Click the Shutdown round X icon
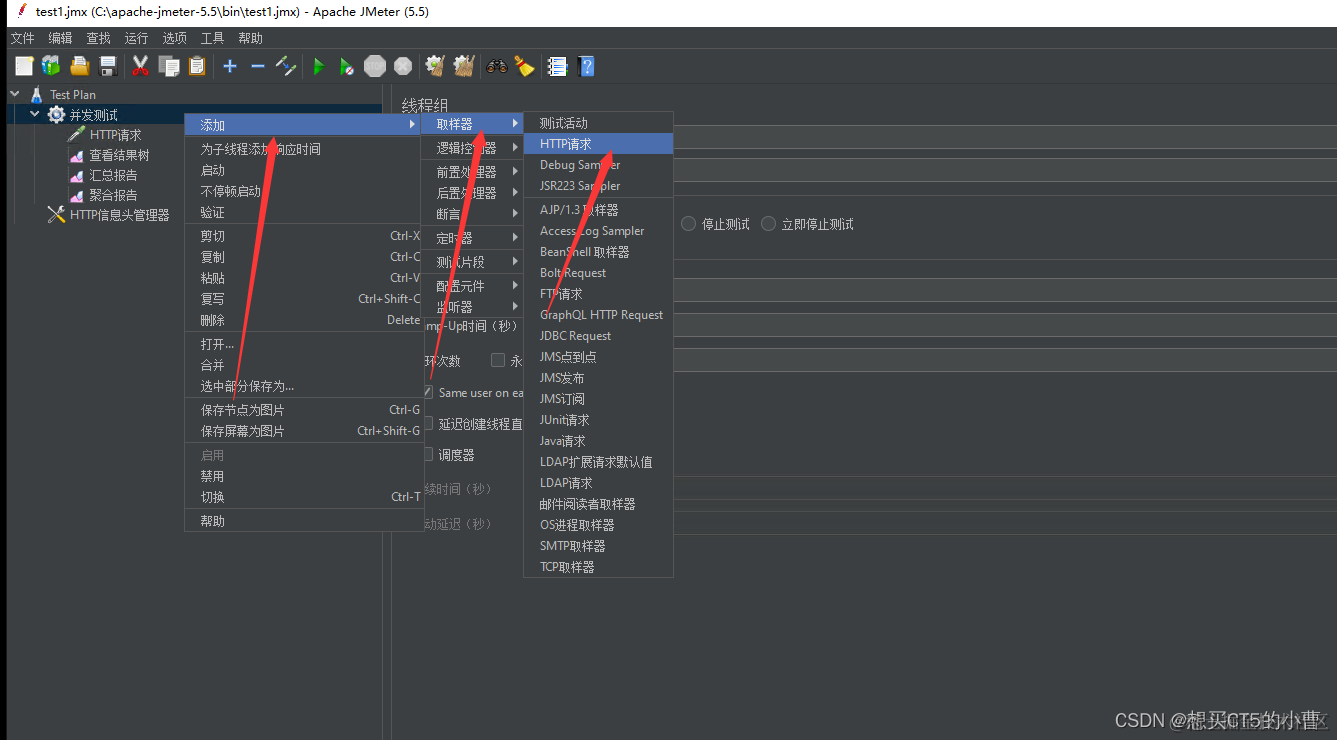Viewport: 1337px width, 740px height. [403, 66]
